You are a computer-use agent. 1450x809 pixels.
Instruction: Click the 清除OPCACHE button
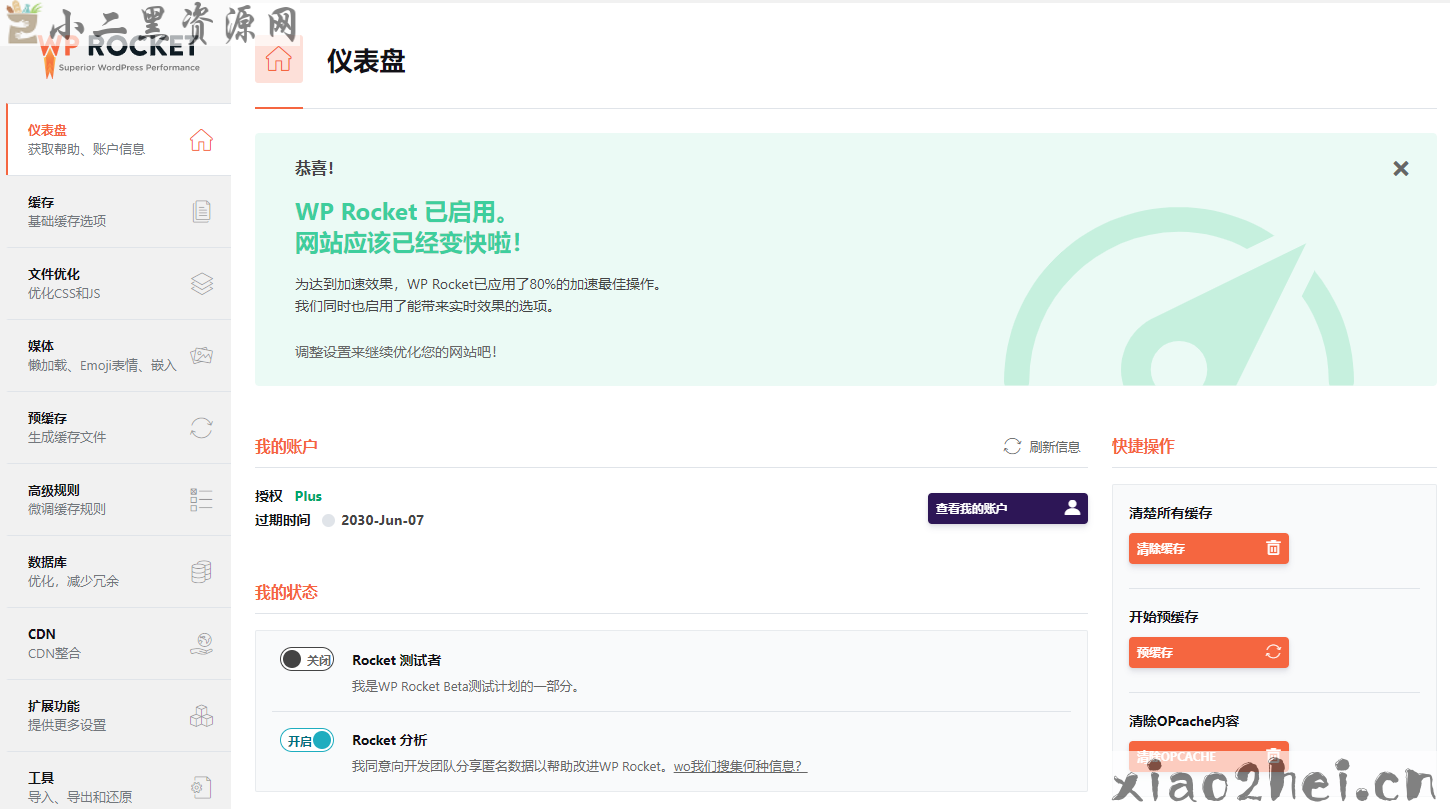tap(1208, 756)
